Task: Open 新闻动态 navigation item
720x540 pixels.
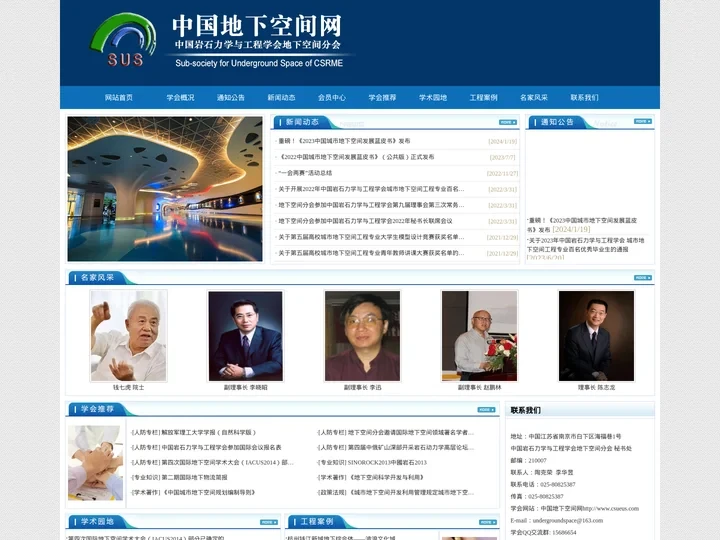Action: [281, 98]
